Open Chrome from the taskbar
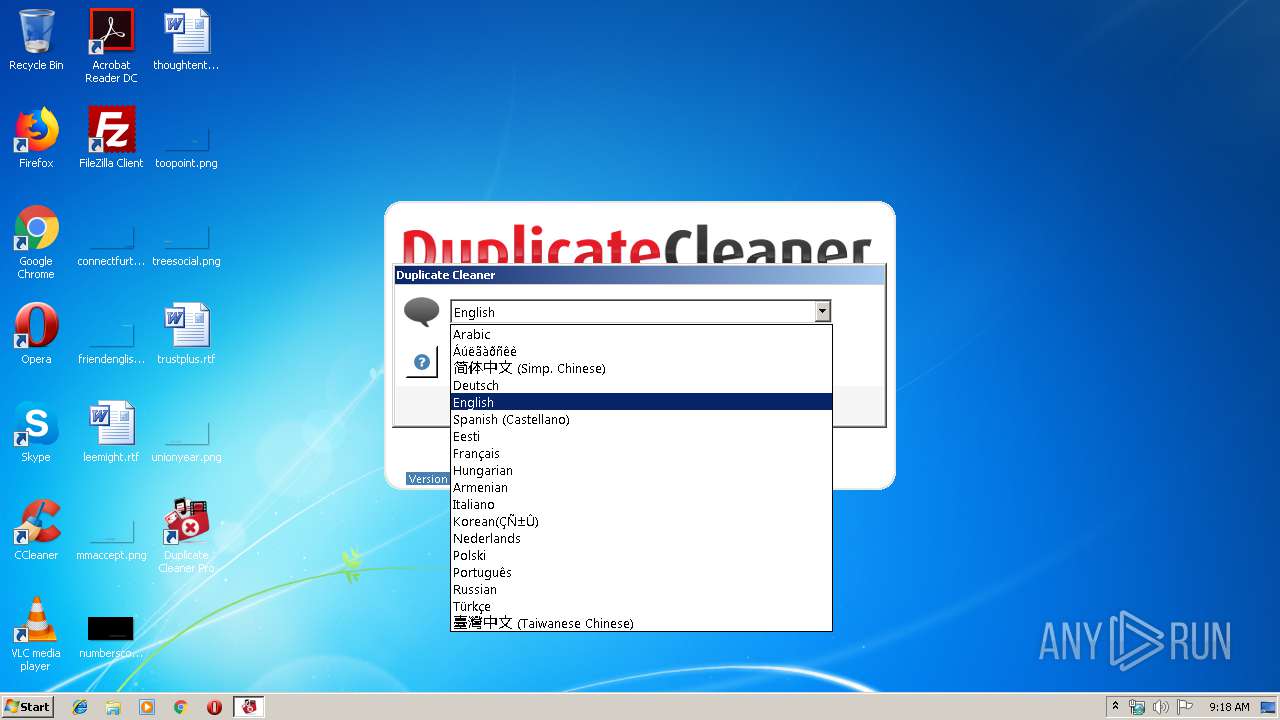1280x720 pixels. 181,707
